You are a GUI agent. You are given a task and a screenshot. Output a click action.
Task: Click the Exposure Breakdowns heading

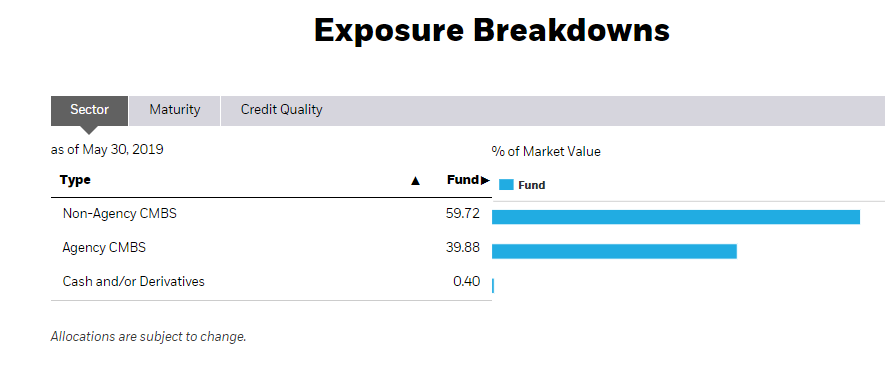[x=492, y=30]
